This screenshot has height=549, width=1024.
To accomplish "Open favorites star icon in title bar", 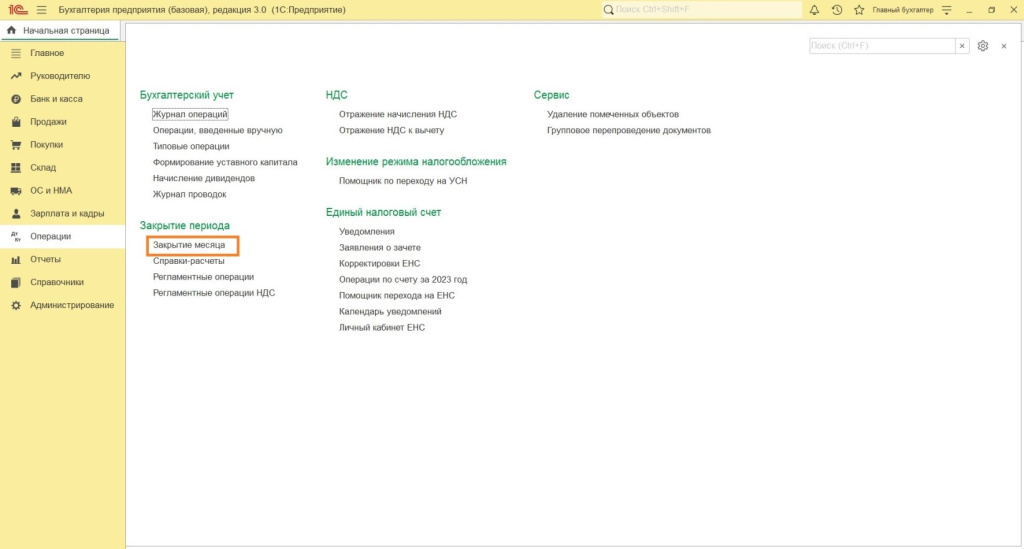I will coord(858,10).
